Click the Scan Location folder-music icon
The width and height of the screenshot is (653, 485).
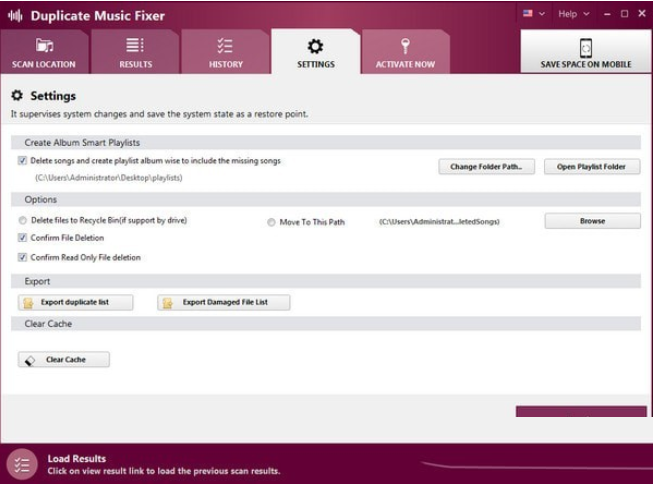[x=44, y=45]
